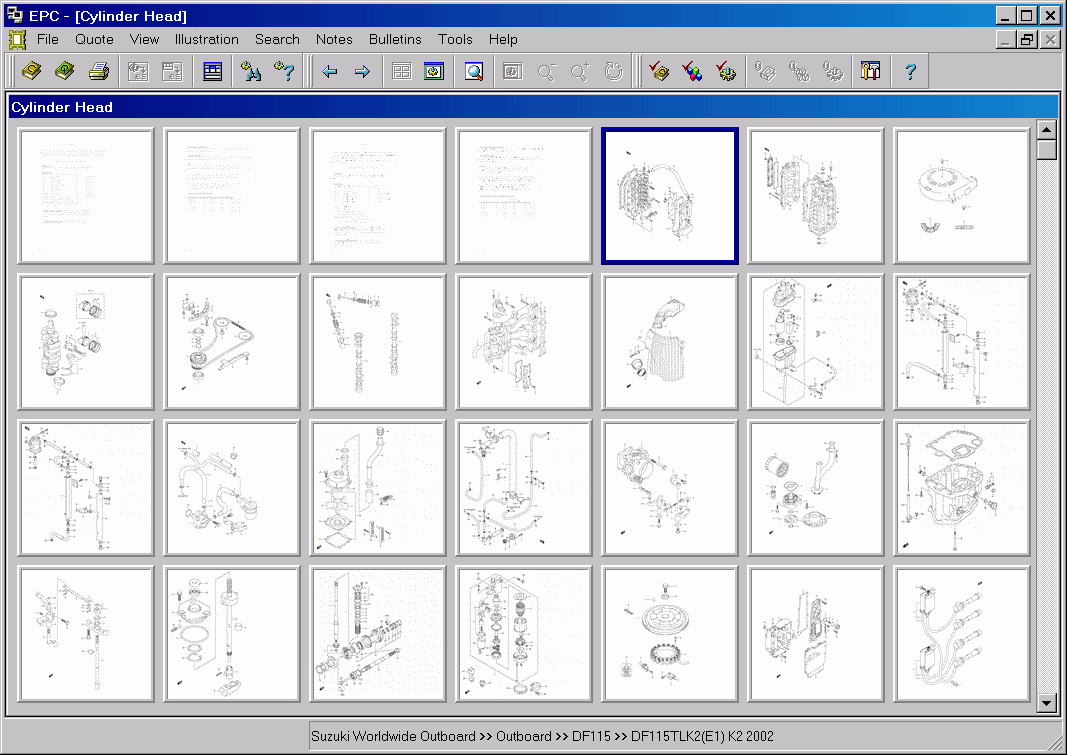Navigate back using the left arrow icon
This screenshot has height=755, width=1067.
[330, 70]
